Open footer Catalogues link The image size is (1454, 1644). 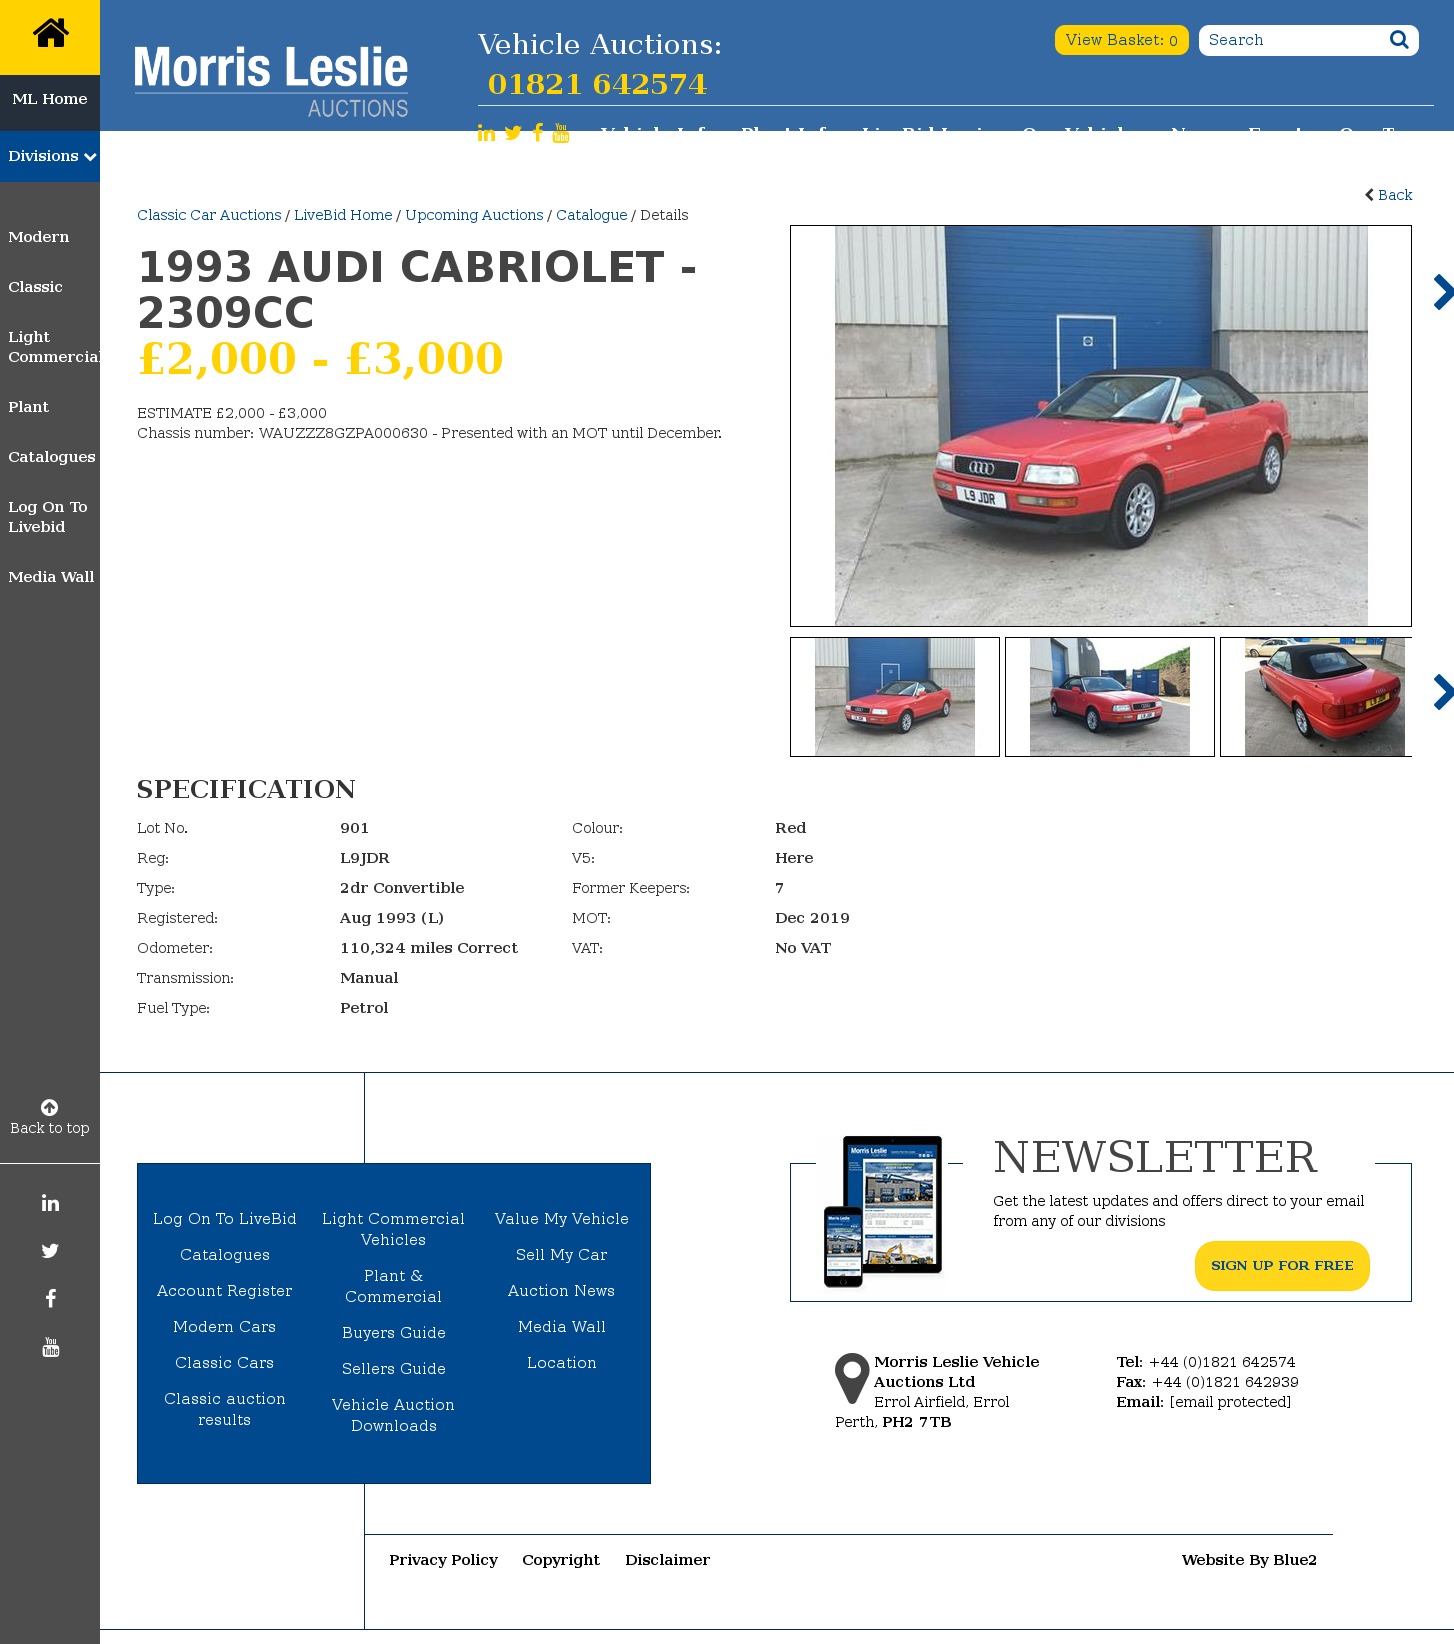coord(225,1255)
